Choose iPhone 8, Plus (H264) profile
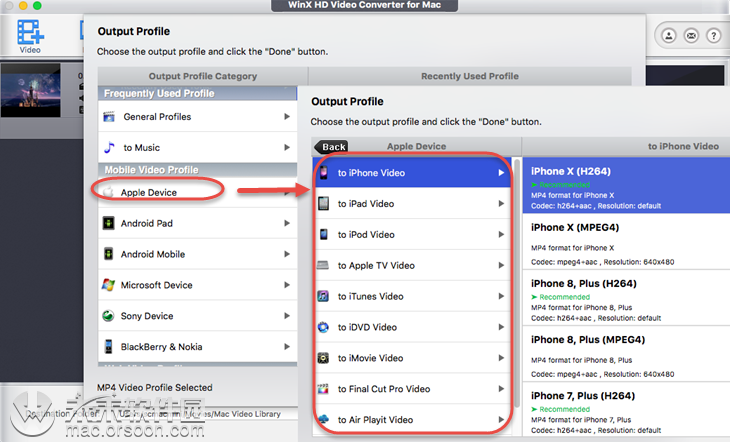This screenshot has width=730, height=442. click(626, 298)
